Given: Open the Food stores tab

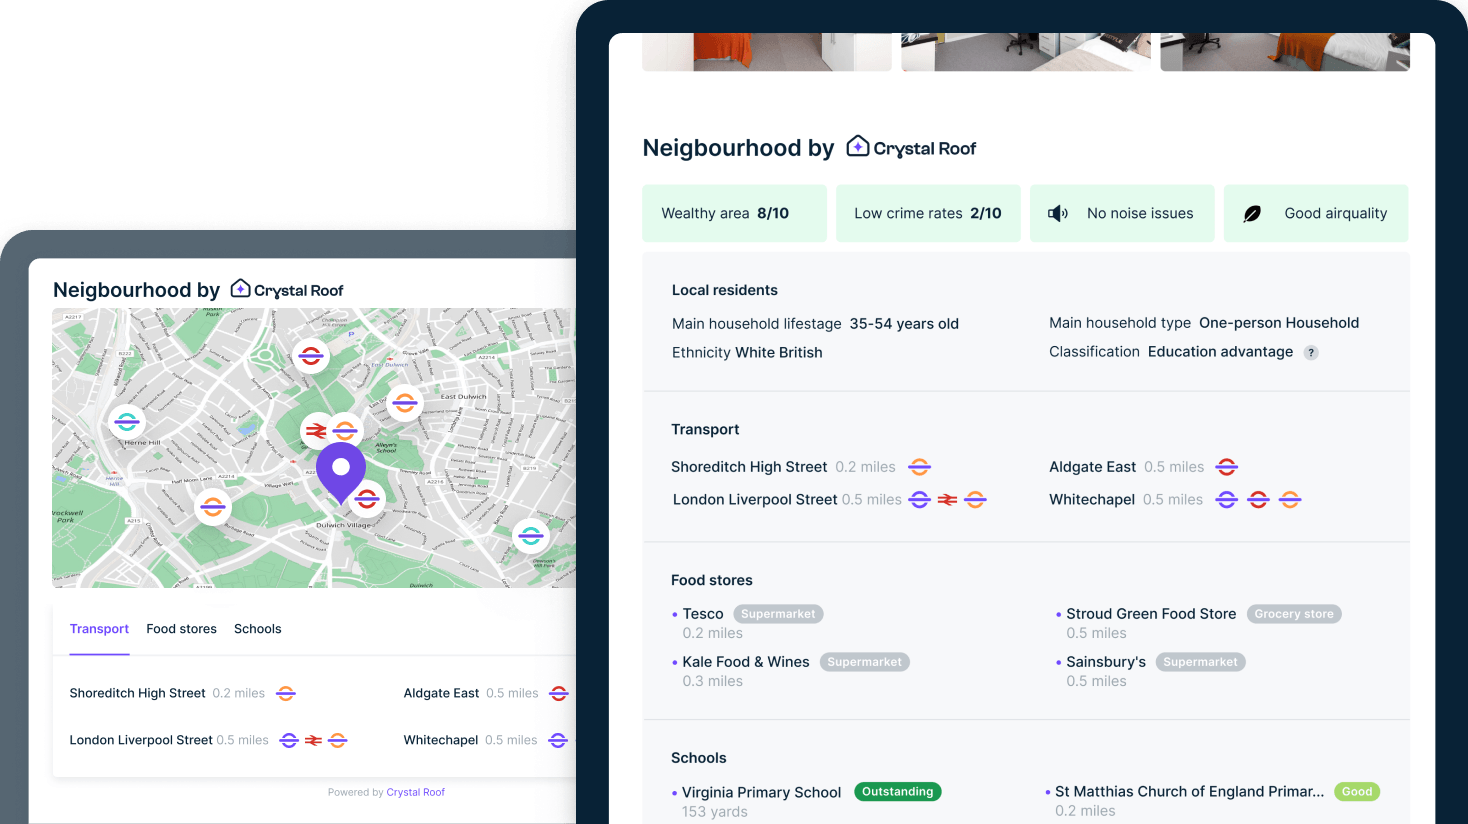Looking at the screenshot, I should 181,629.
